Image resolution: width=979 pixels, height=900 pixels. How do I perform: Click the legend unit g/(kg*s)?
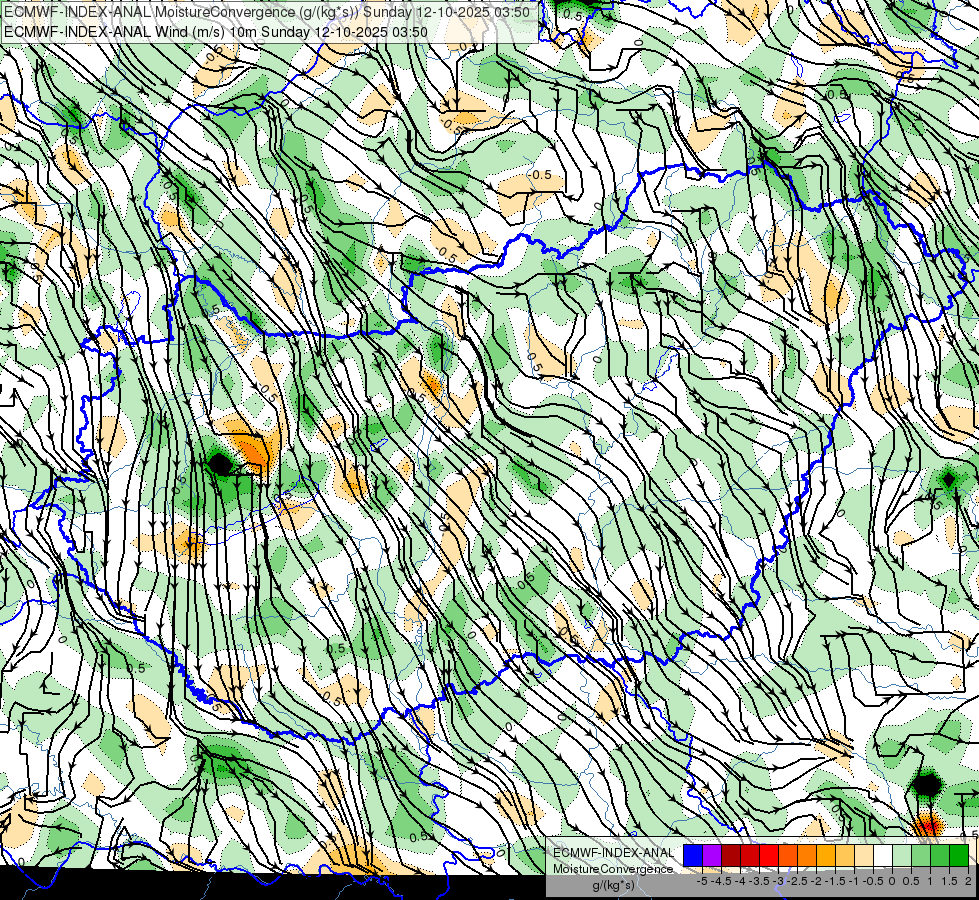tap(613, 886)
